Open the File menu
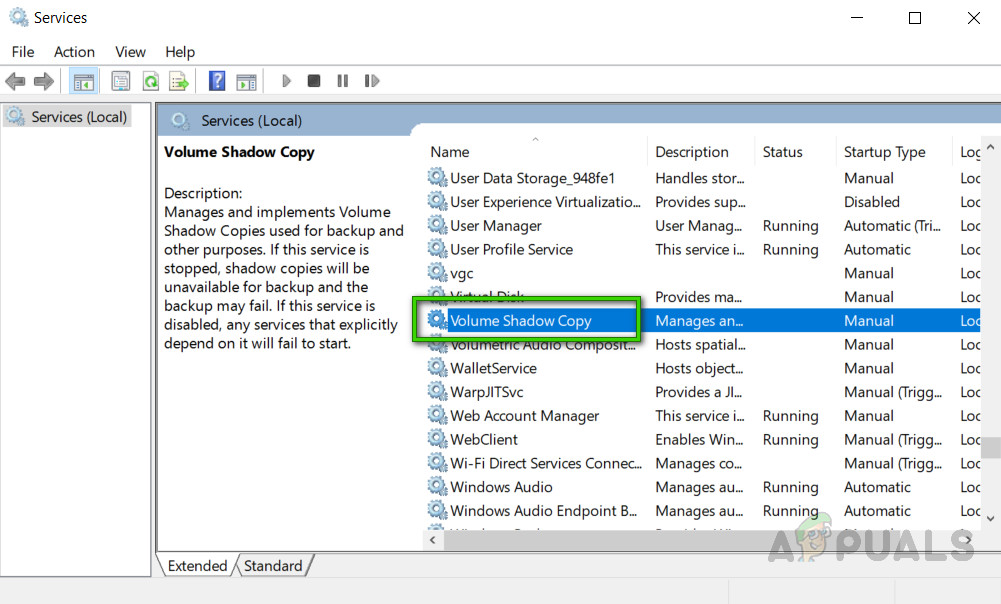The image size is (1001, 604). pyautogui.click(x=23, y=52)
